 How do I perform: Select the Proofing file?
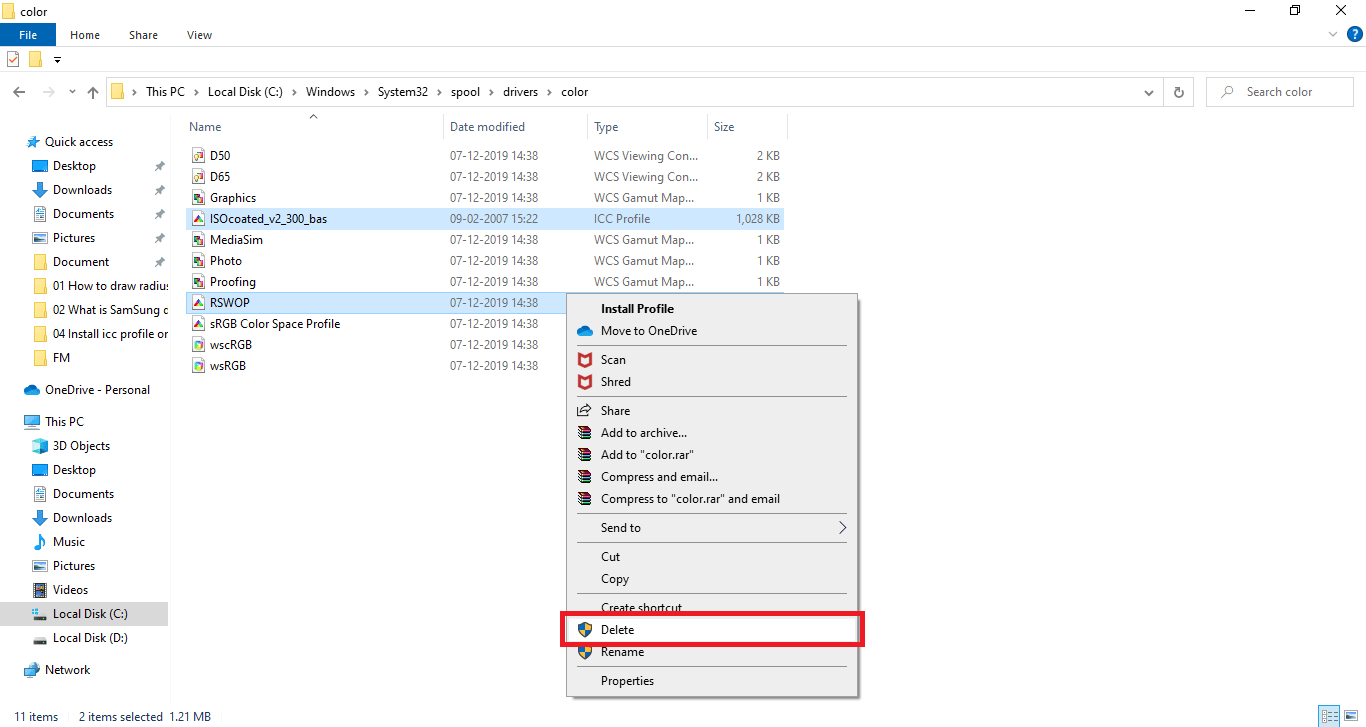click(x=233, y=282)
